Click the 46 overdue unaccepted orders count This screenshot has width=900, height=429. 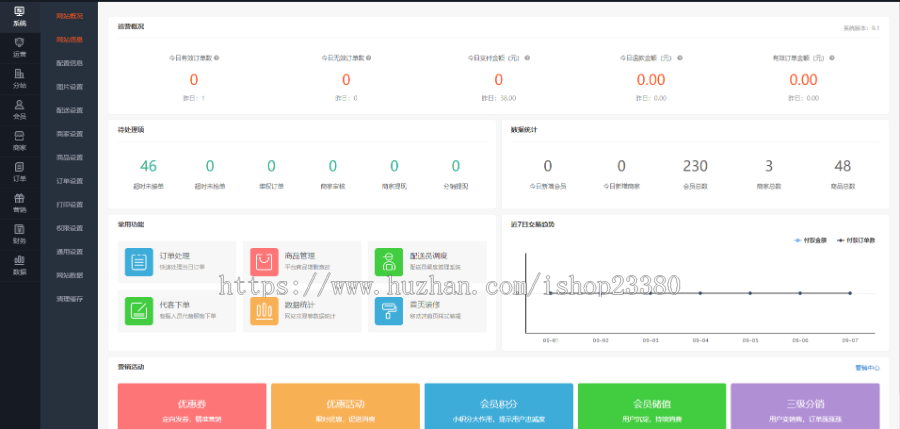point(148,167)
